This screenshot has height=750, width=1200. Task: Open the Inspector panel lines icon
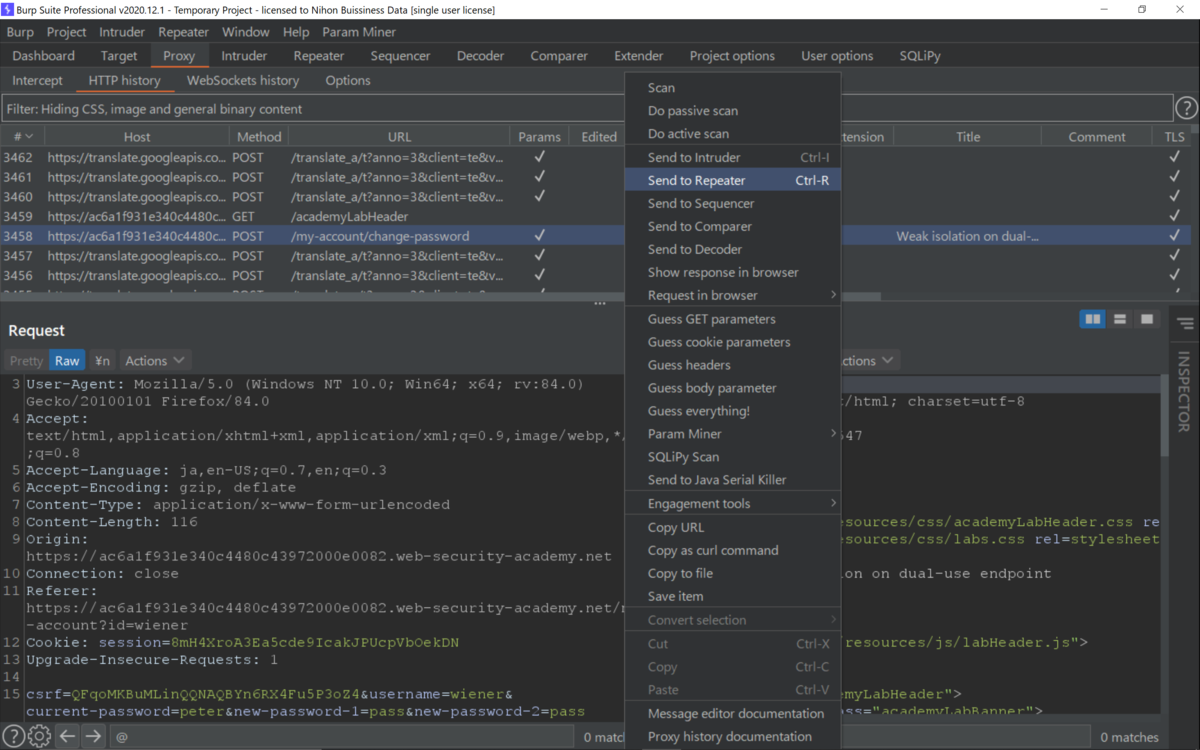[x=1185, y=324]
